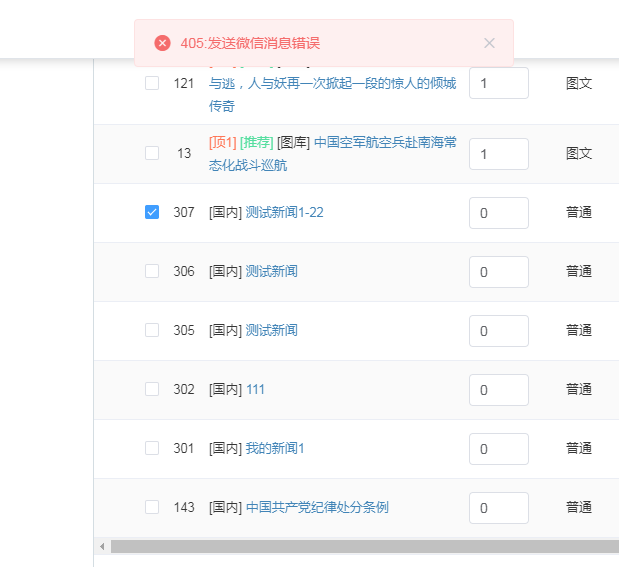
Task: Click the 我的新闻1 article link
Action: click(x=275, y=448)
